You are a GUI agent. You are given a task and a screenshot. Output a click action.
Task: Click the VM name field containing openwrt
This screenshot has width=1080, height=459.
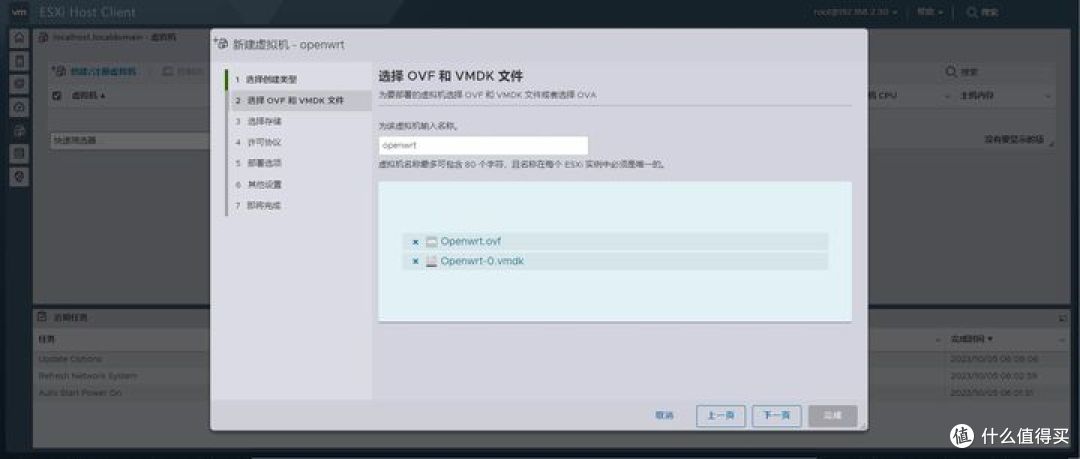(484, 145)
